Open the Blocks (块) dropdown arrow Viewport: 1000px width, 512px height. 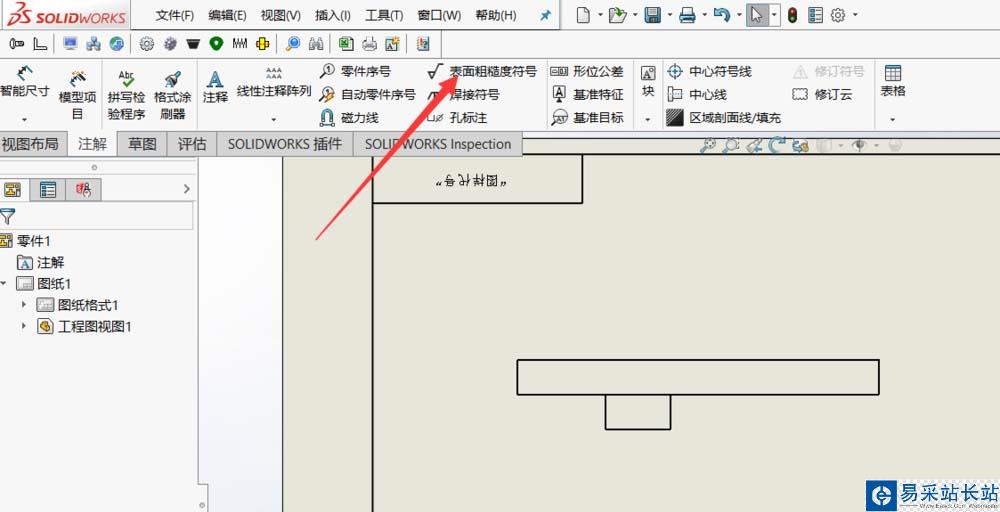(x=648, y=119)
